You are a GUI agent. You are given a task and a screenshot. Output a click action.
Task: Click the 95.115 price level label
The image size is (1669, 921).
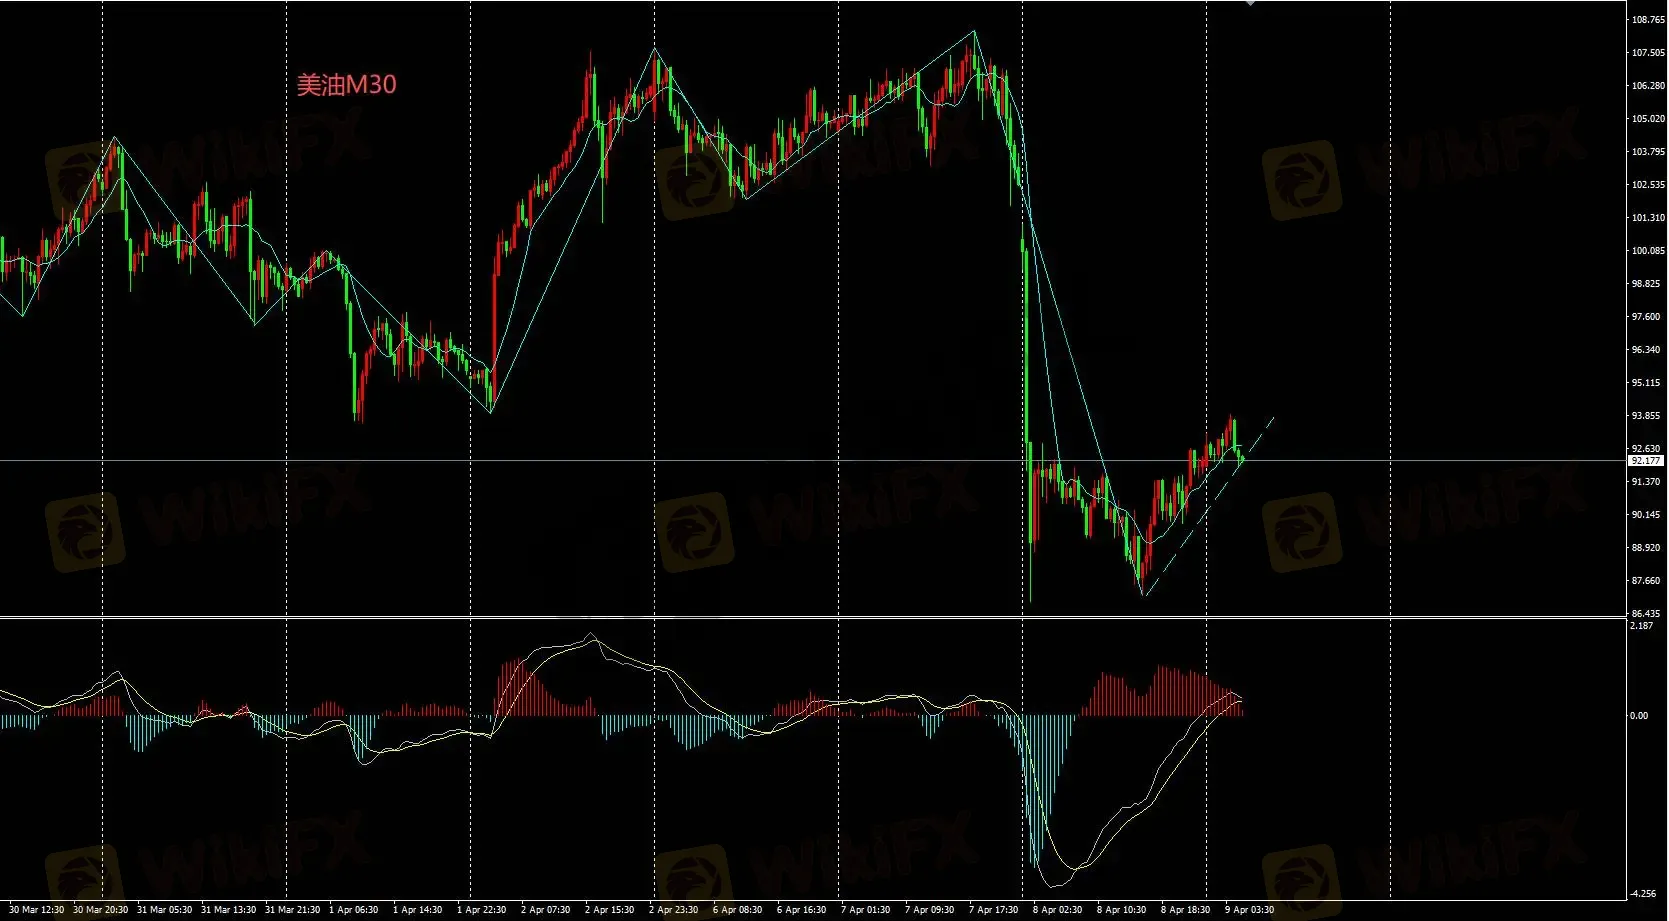click(1648, 383)
